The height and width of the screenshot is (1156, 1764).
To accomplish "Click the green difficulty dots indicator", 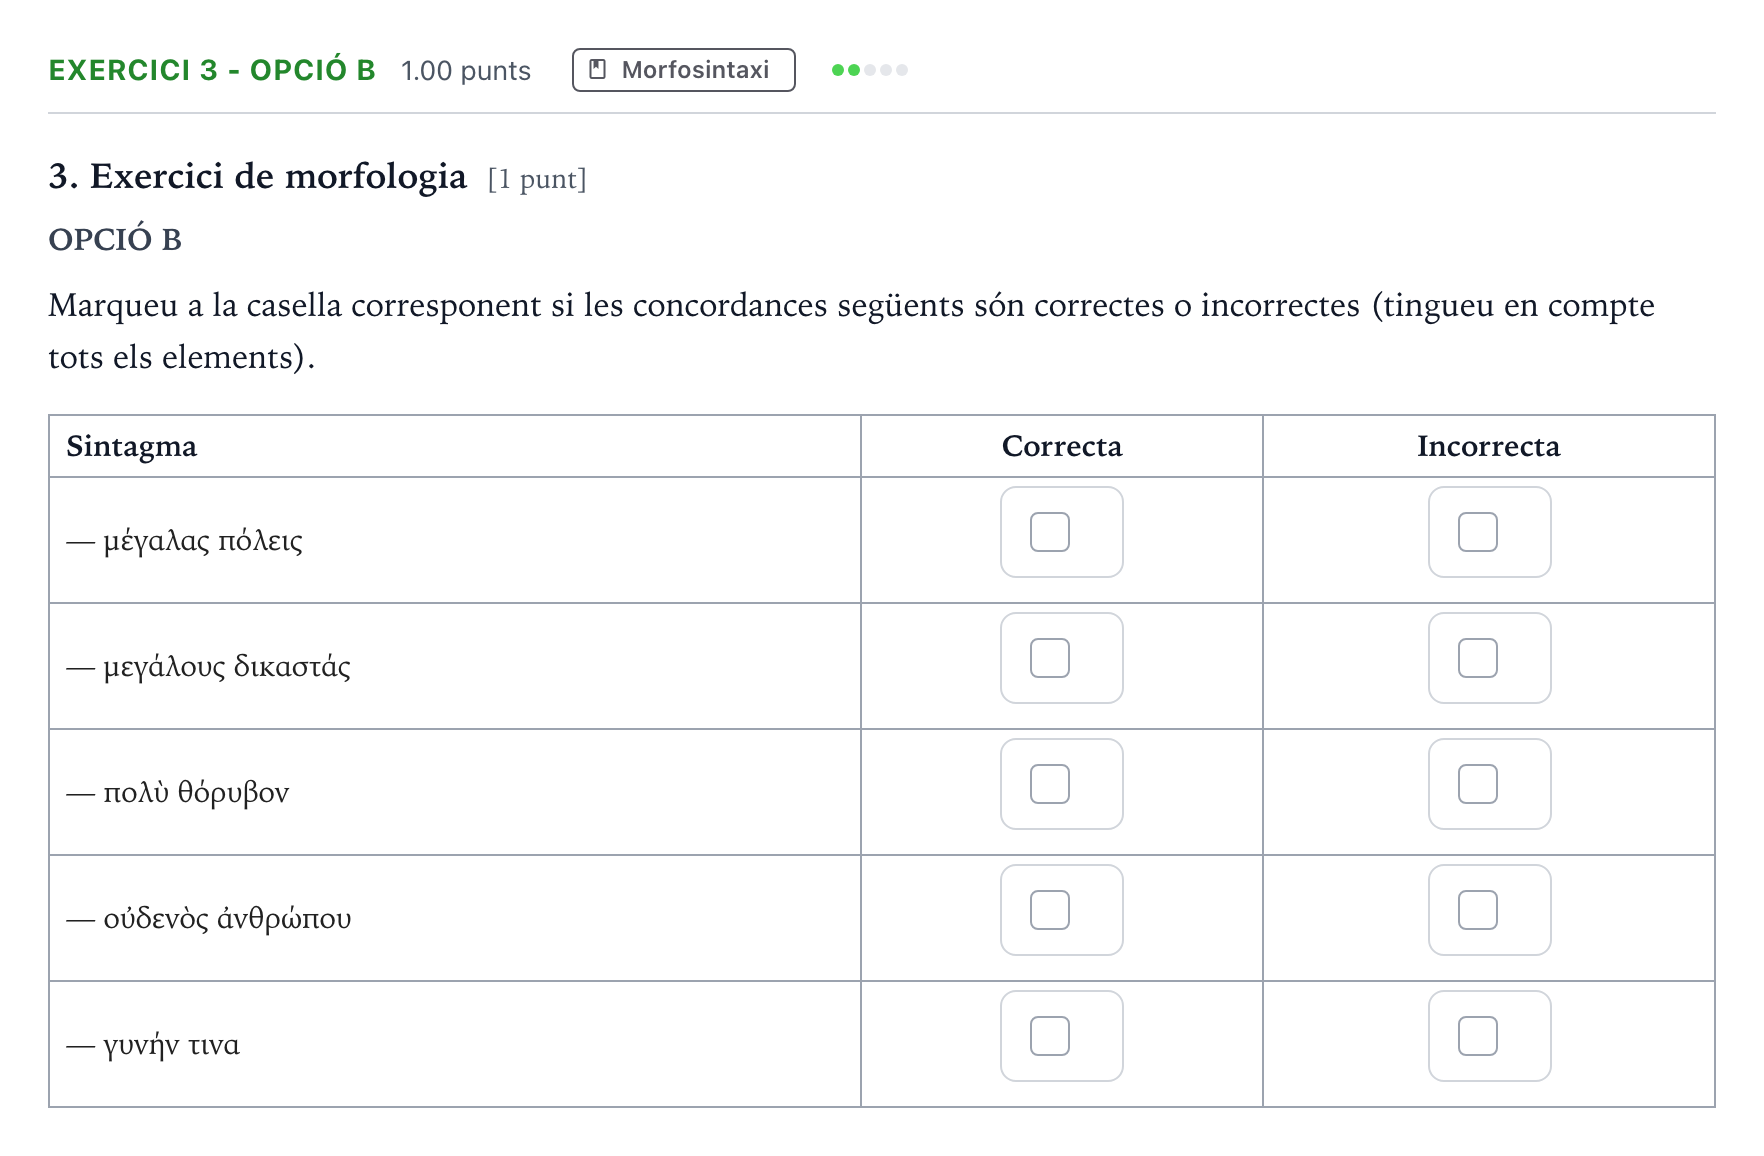I will pos(870,70).
